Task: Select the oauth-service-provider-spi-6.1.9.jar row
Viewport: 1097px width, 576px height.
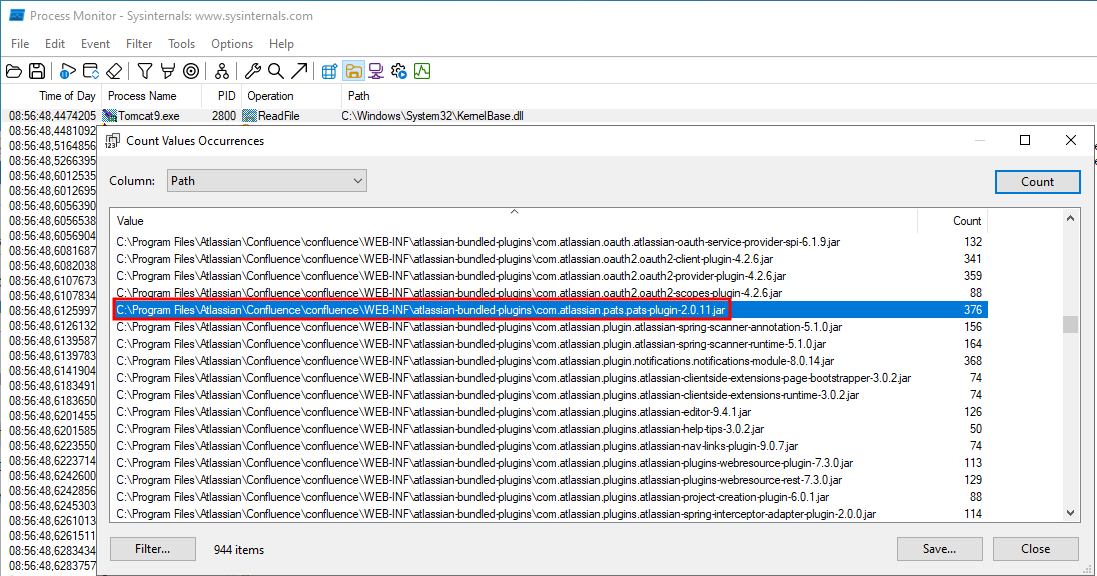Action: coord(549,241)
